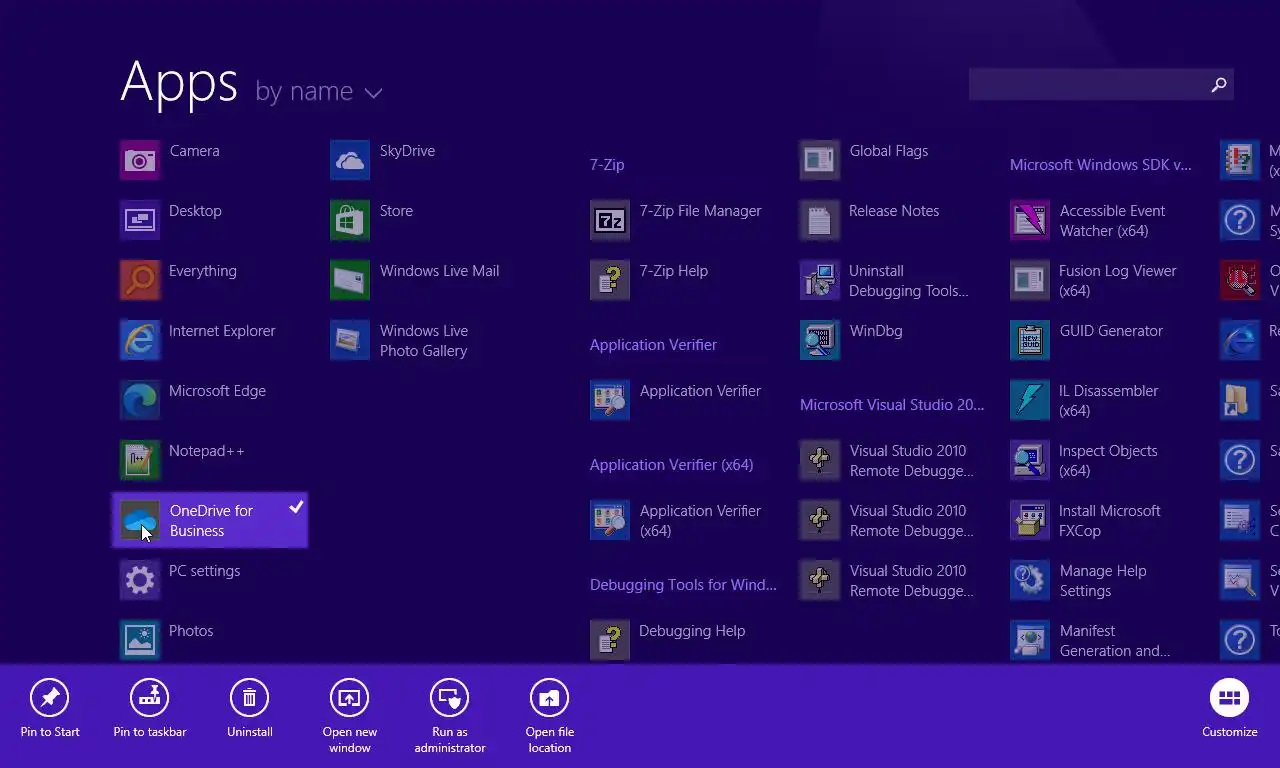The image size is (1280, 768).
Task: Pin to taskbar from the app bar
Action: (x=150, y=709)
